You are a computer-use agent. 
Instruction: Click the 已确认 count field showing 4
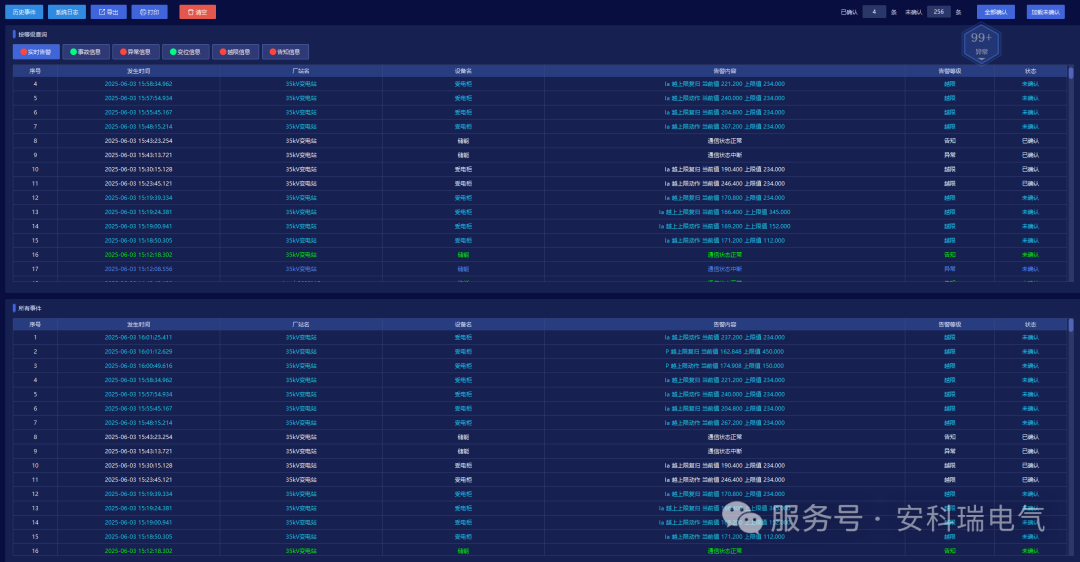(x=874, y=12)
